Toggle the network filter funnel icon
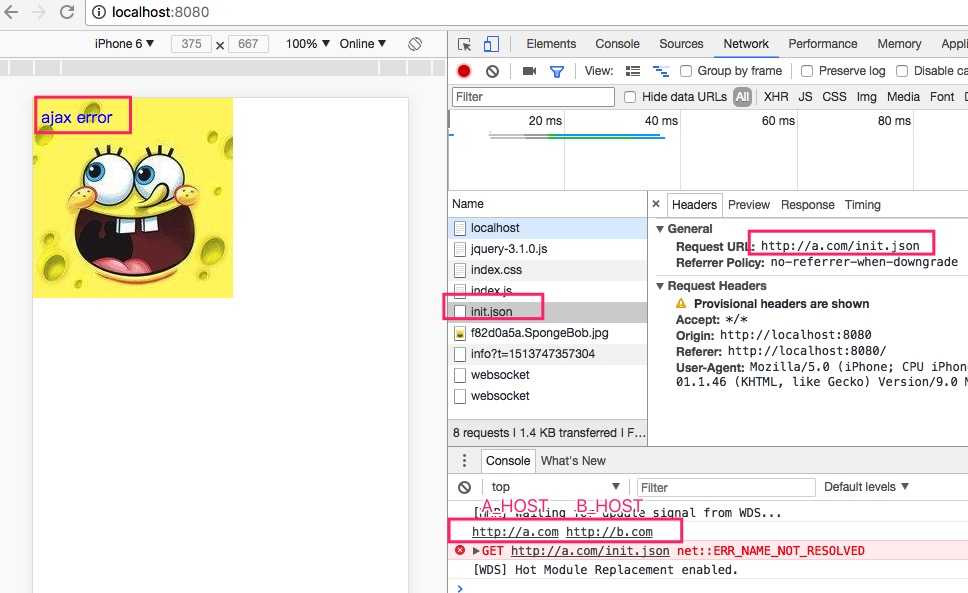The width and height of the screenshot is (968, 593). click(x=557, y=72)
